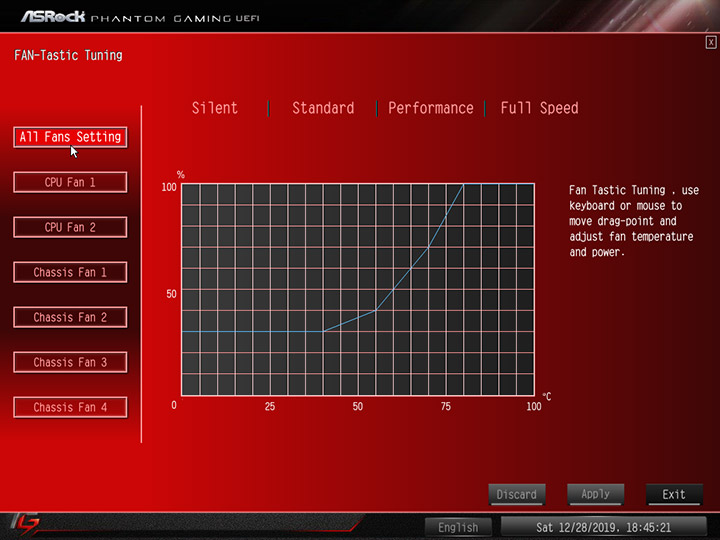
Task: Choose the Full Speed preset
Action: pyautogui.click(x=539, y=108)
